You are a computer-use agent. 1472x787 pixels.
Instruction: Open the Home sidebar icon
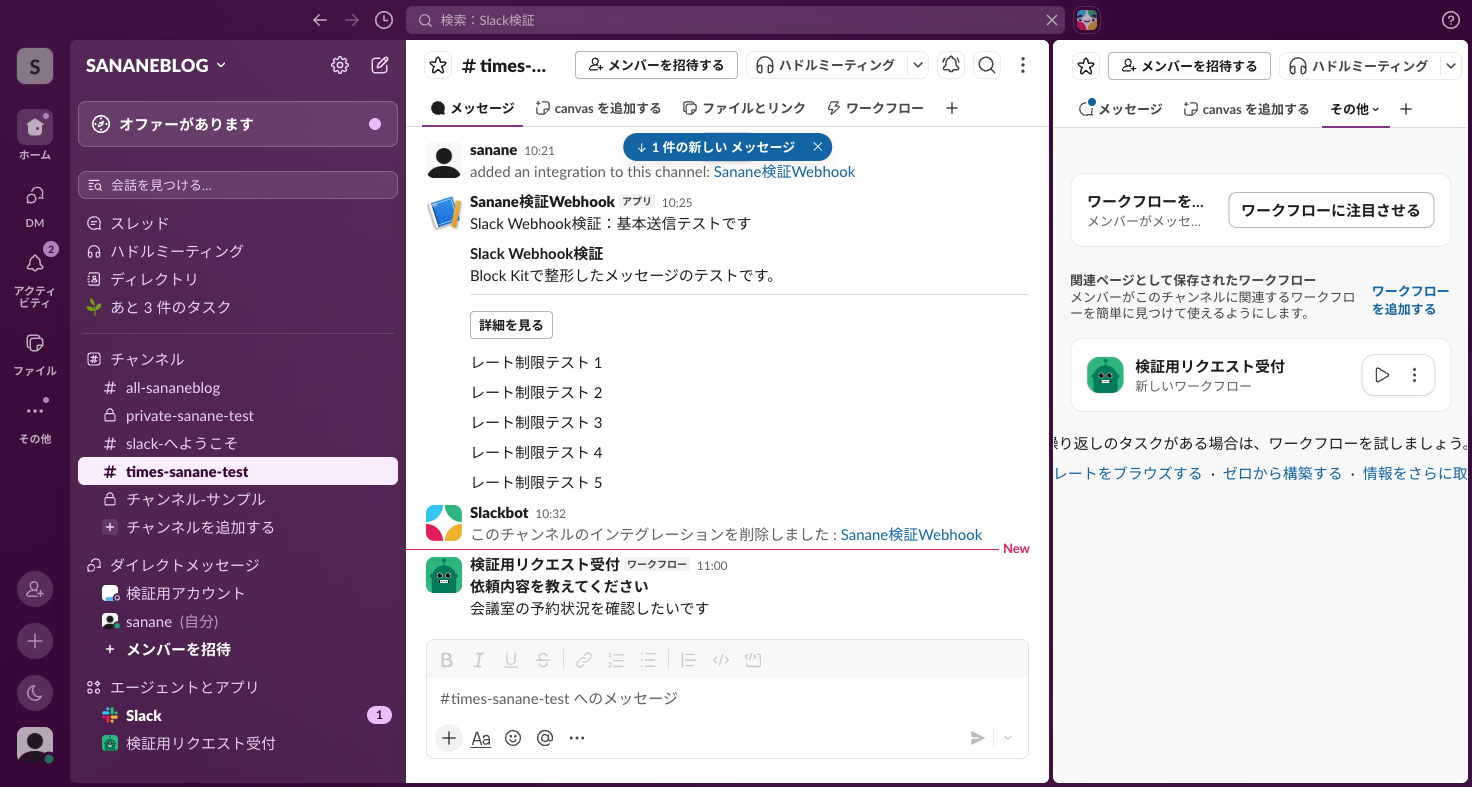click(35, 126)
